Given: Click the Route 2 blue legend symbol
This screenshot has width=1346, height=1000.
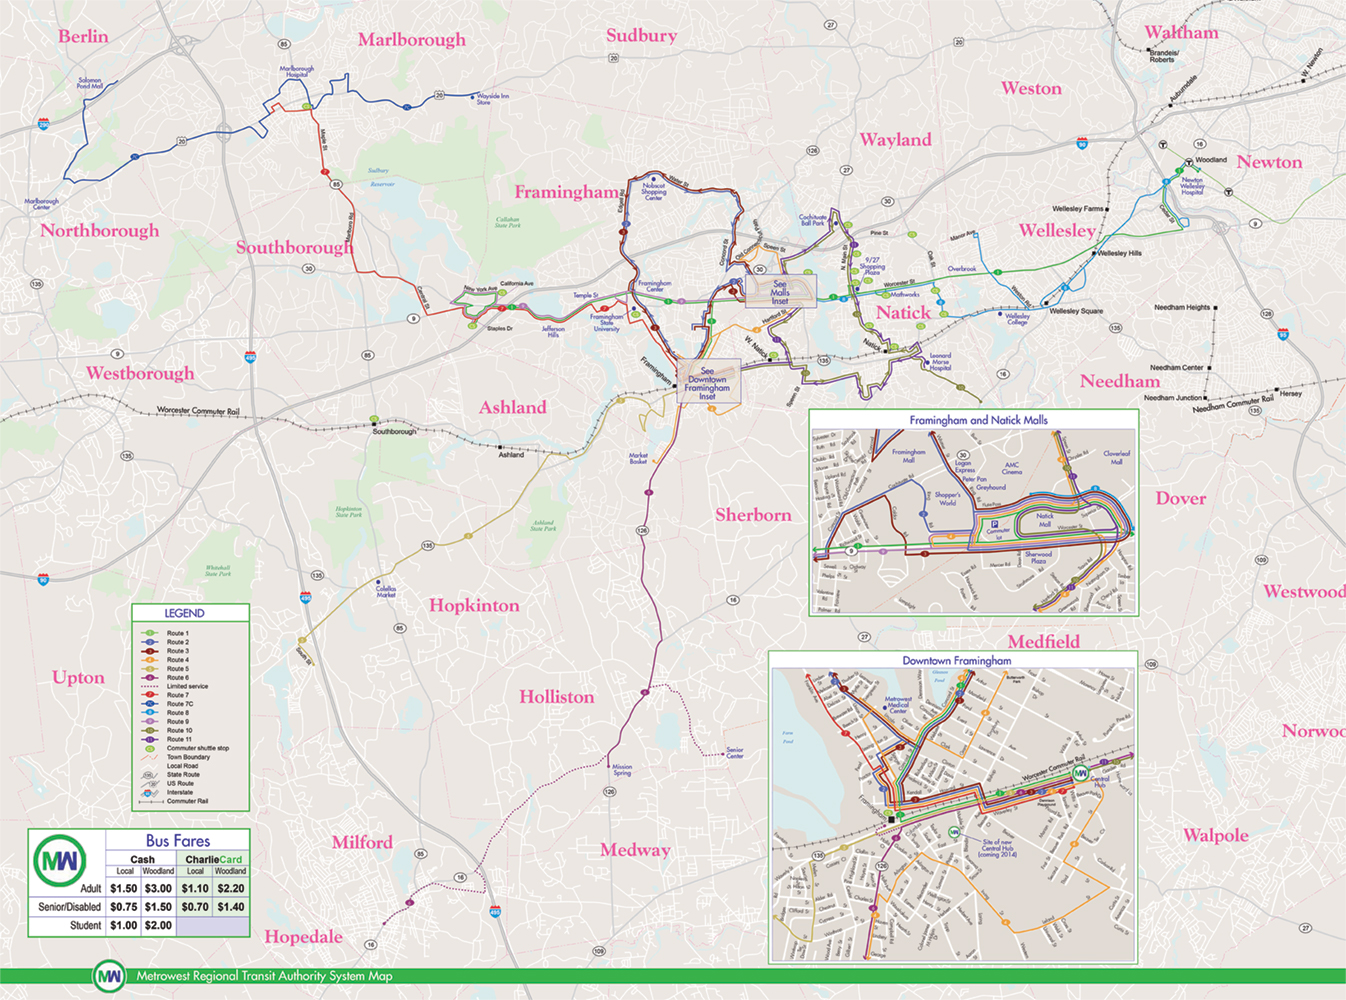Looking at the screenshot, I should click(x=149, y=642).
